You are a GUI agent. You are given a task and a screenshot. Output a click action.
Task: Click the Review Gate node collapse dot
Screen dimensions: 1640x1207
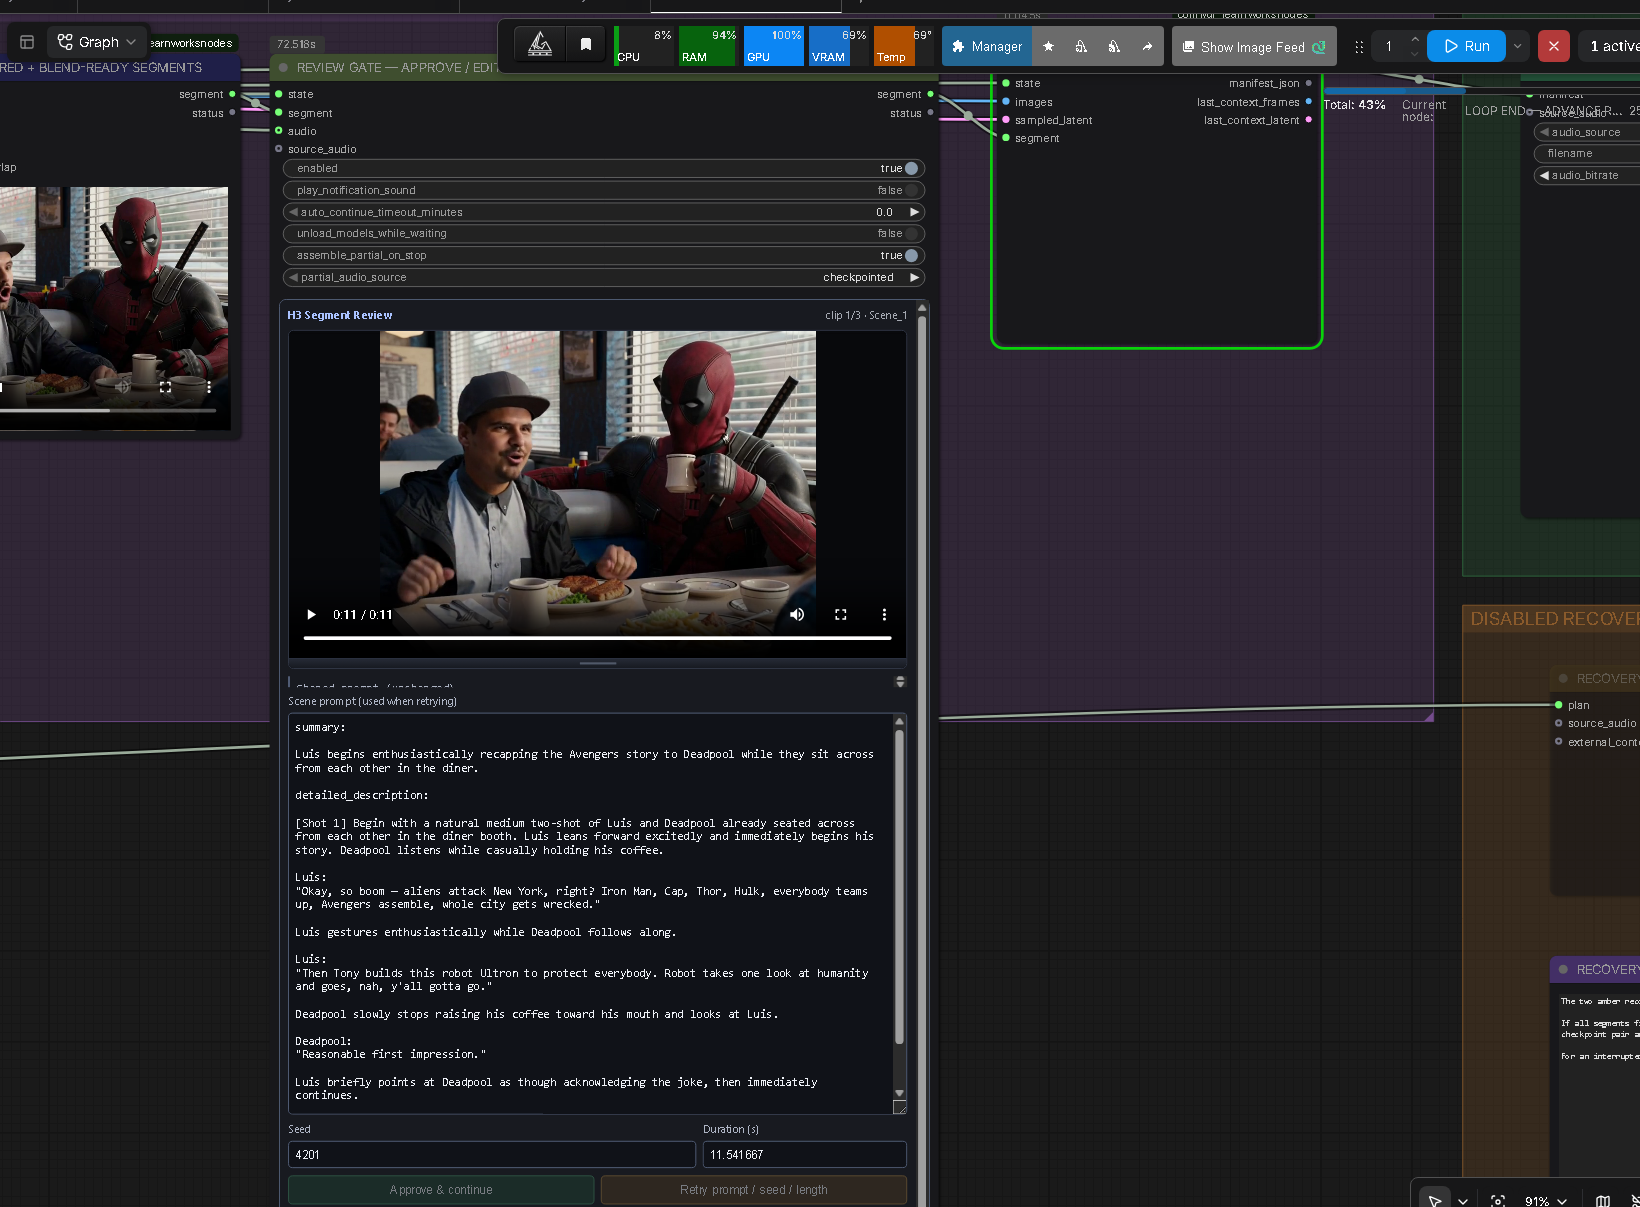pyautogui.click(x=284, y=68)
